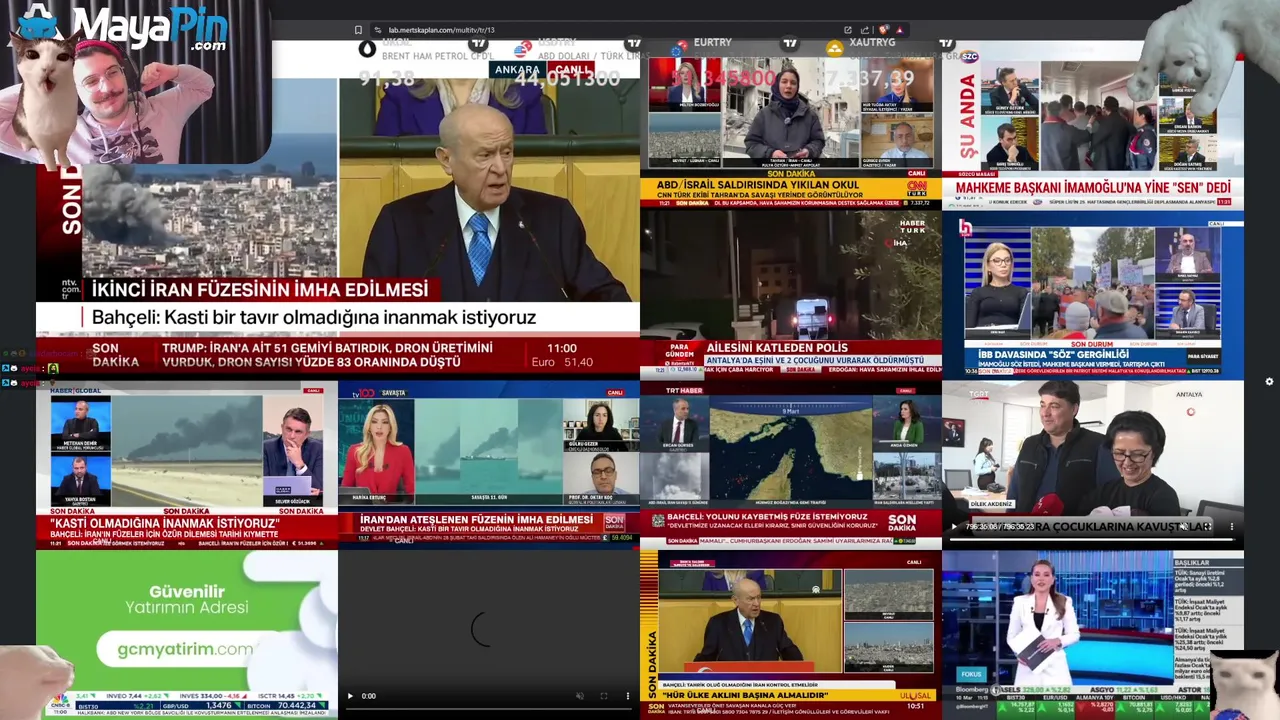Select the tv100 İran'dan Ateşlenen Füze tile
Image resolution: width=1280 pixels, height=720 pixels.
point(489,464)
